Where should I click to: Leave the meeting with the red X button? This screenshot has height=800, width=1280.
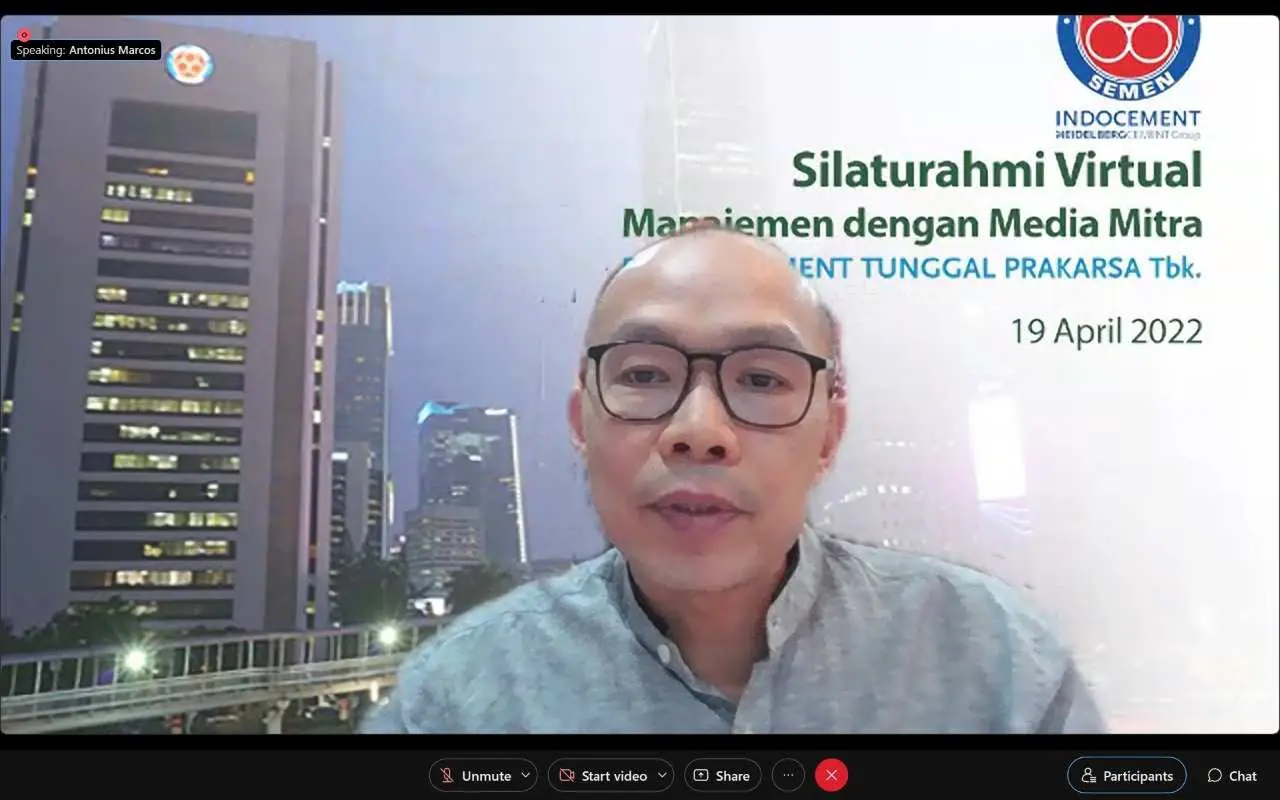pyautogui.click(x=831, y=775)
